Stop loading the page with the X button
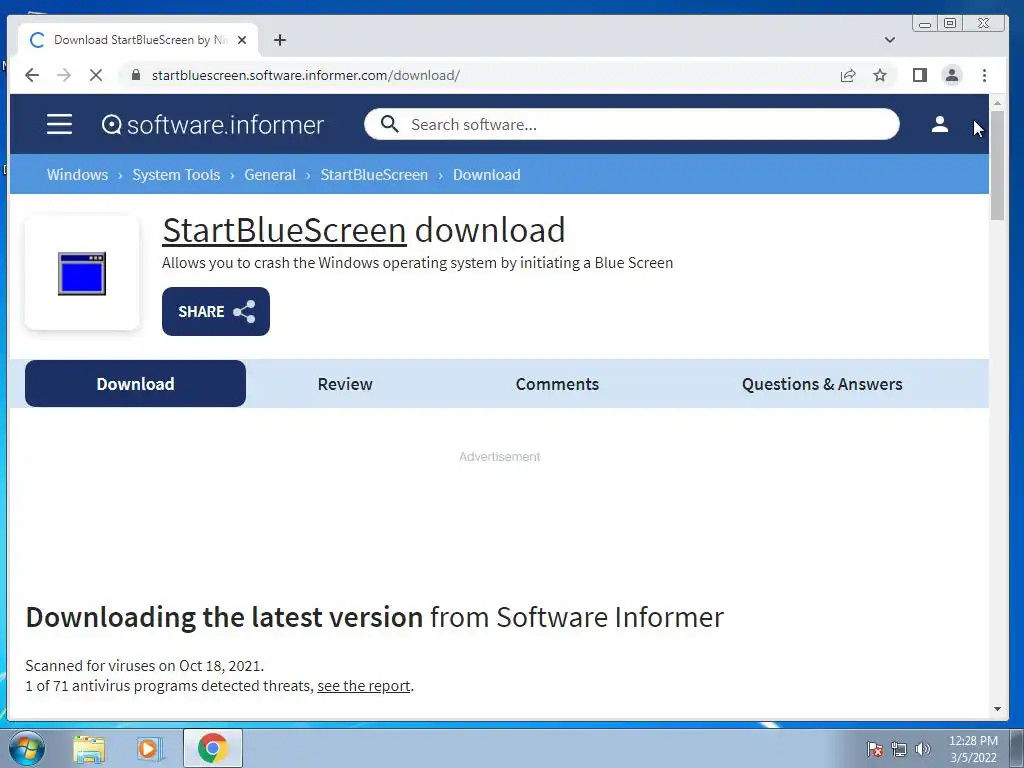 [96, 75]
